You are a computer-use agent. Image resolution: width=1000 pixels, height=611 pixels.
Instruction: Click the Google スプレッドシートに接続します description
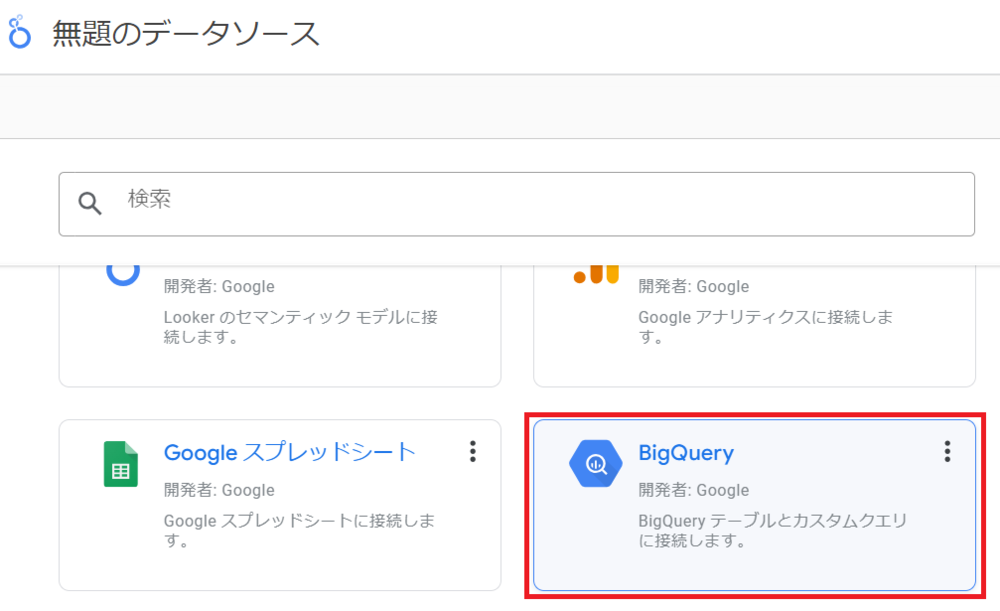pos(300,531)
